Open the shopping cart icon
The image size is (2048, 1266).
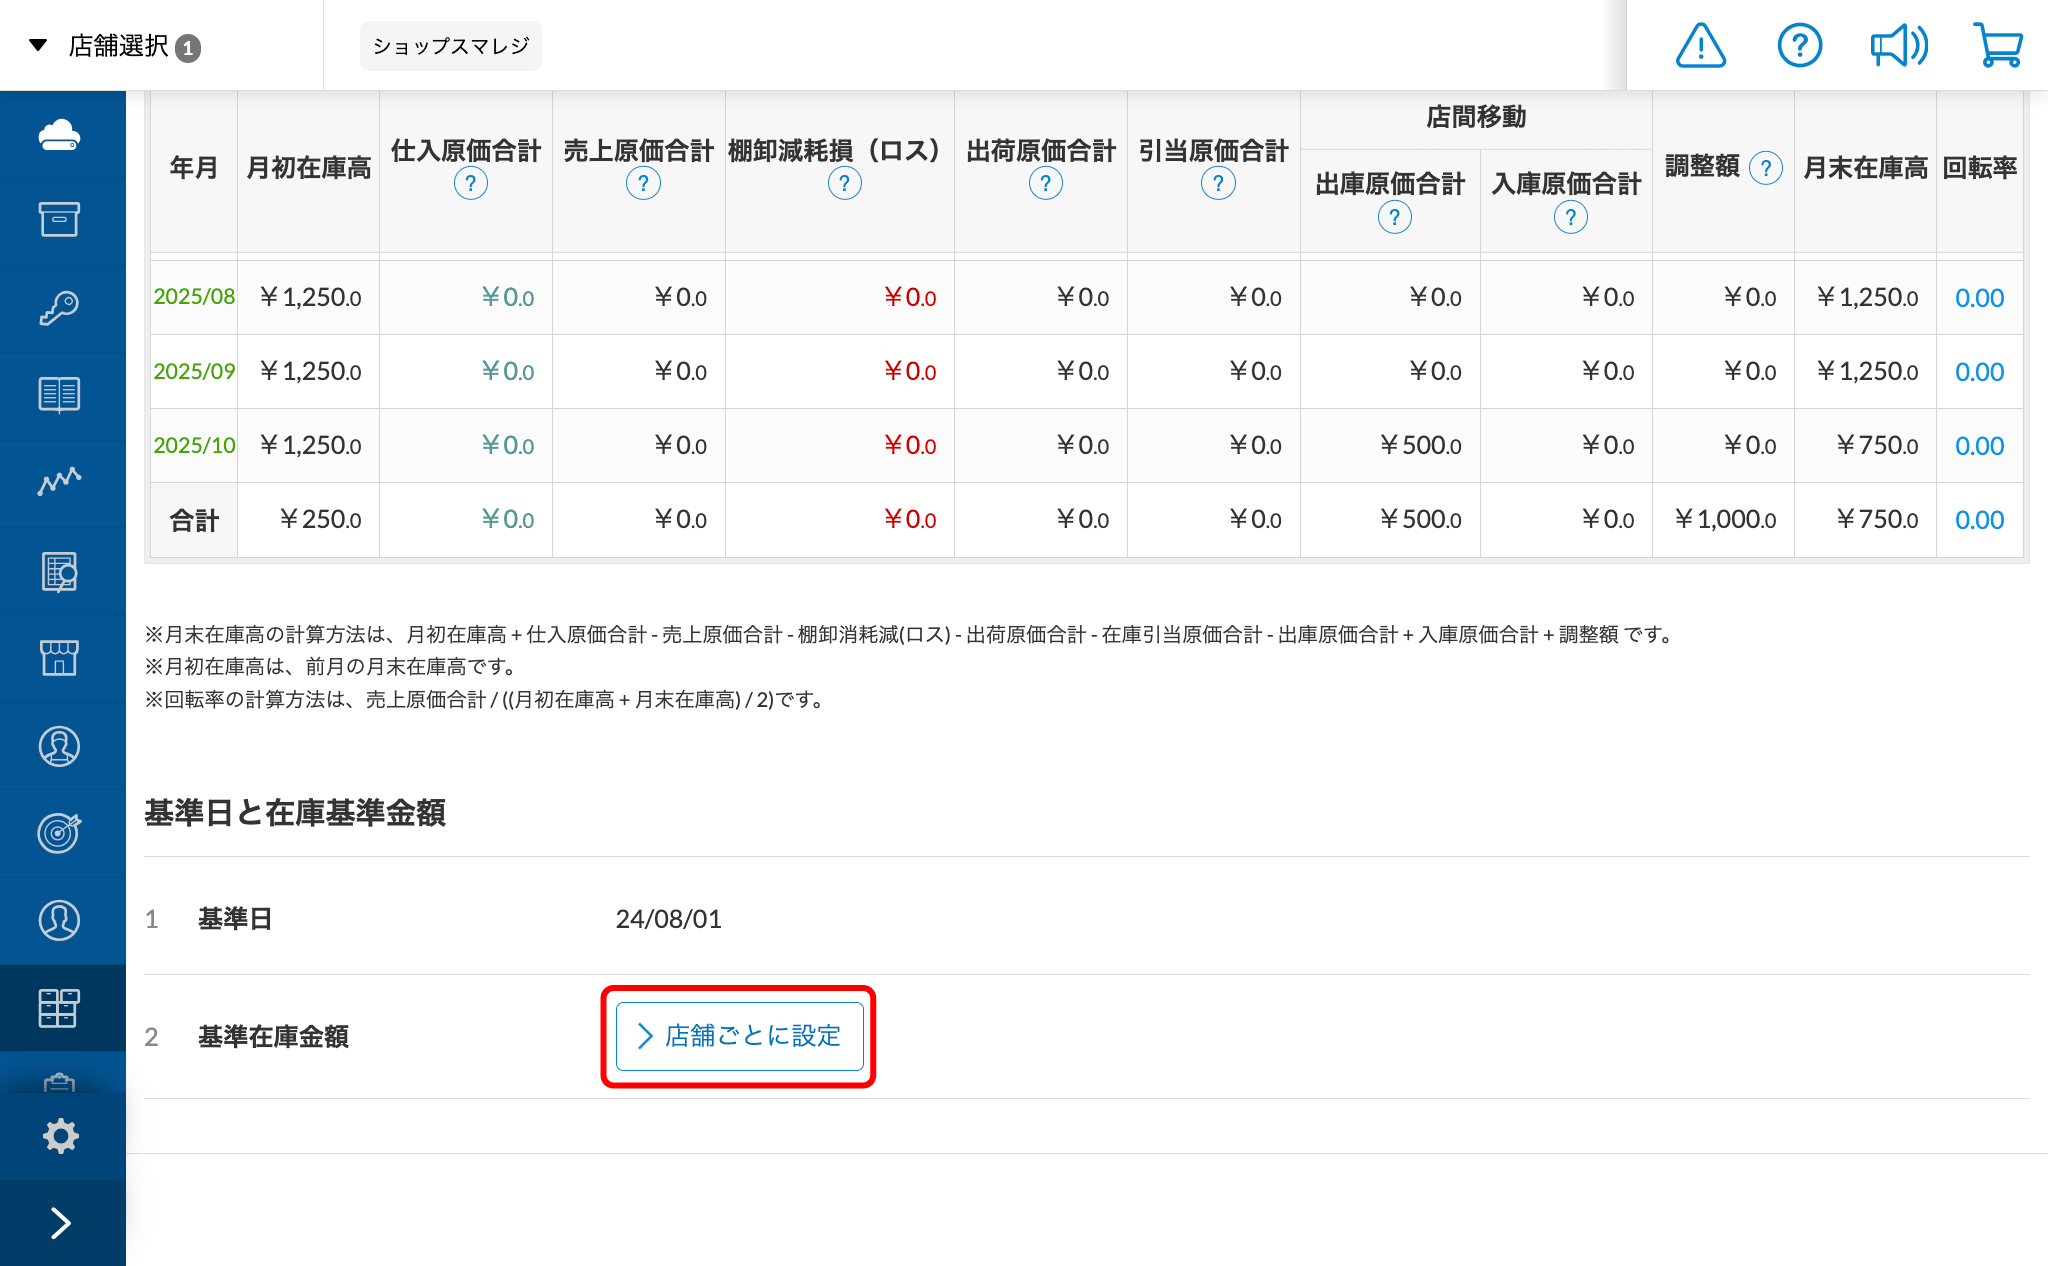coord(1998,46)
